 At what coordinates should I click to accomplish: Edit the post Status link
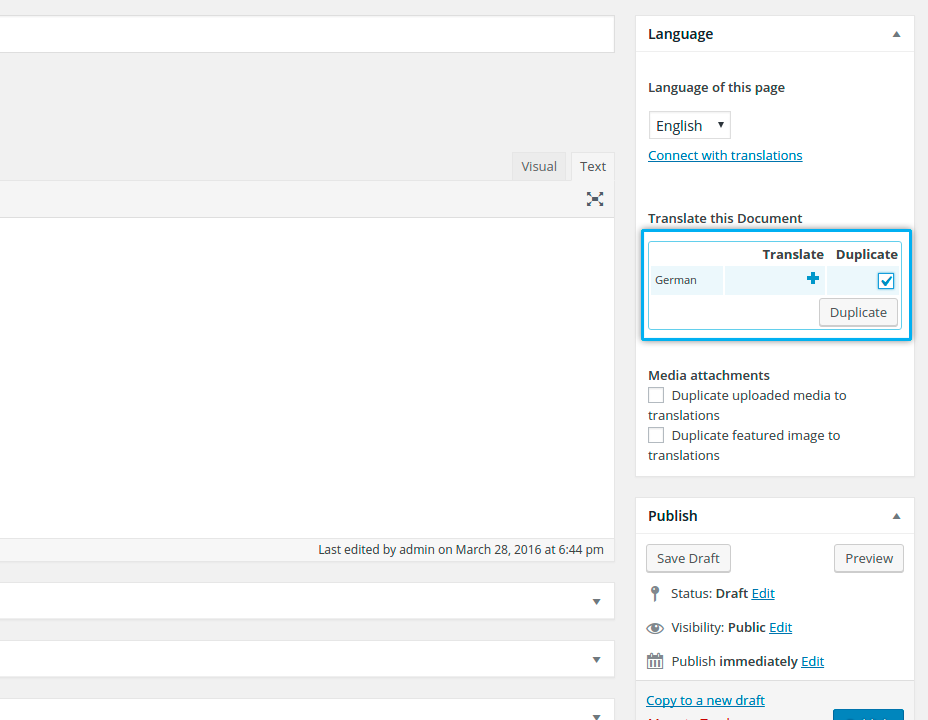pyautogui.click(x=763, y=593)
